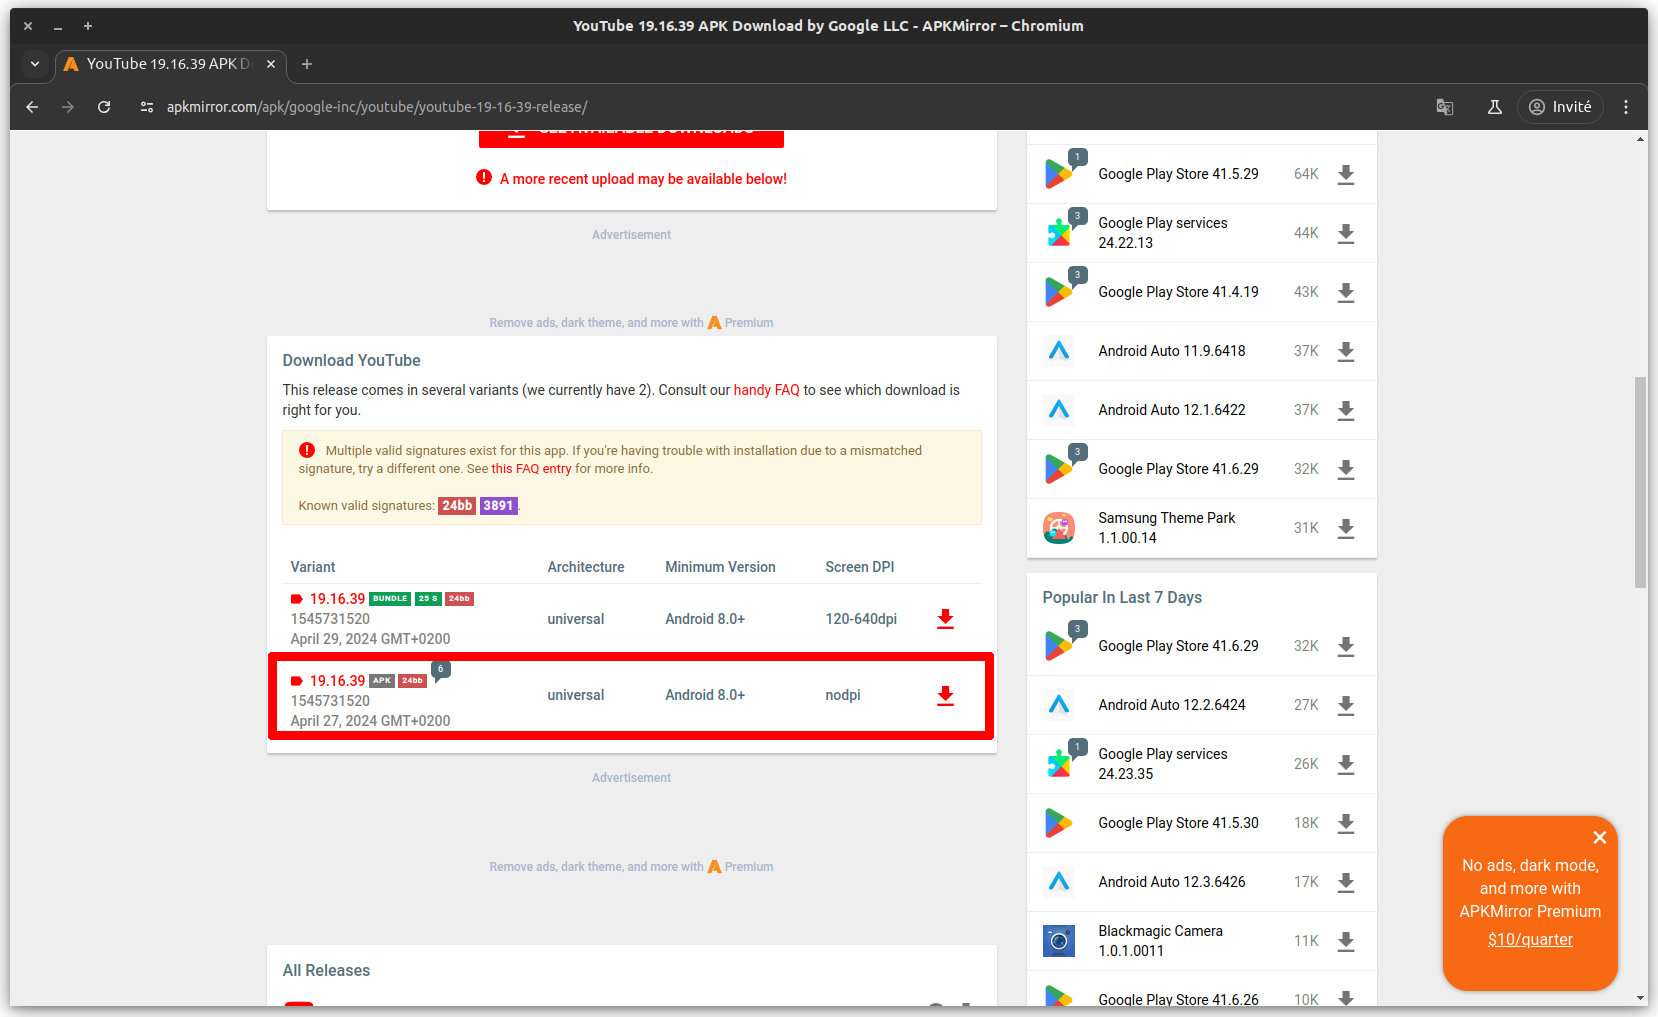
Task: Click the $10/quarter premium link
Action: pos(1530,940)
